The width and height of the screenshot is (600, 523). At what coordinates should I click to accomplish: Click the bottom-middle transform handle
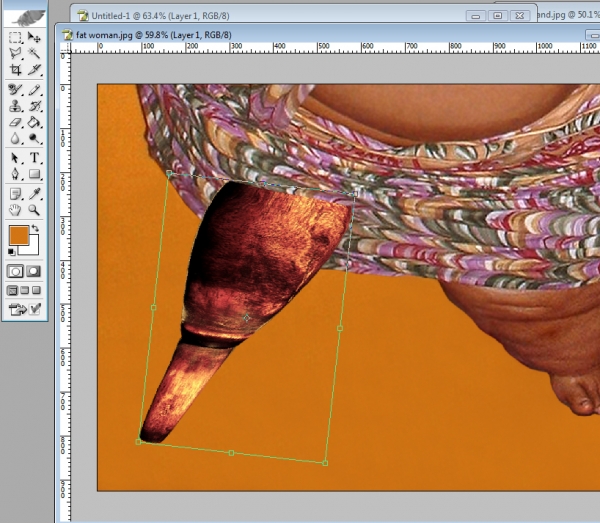(231, 453)
